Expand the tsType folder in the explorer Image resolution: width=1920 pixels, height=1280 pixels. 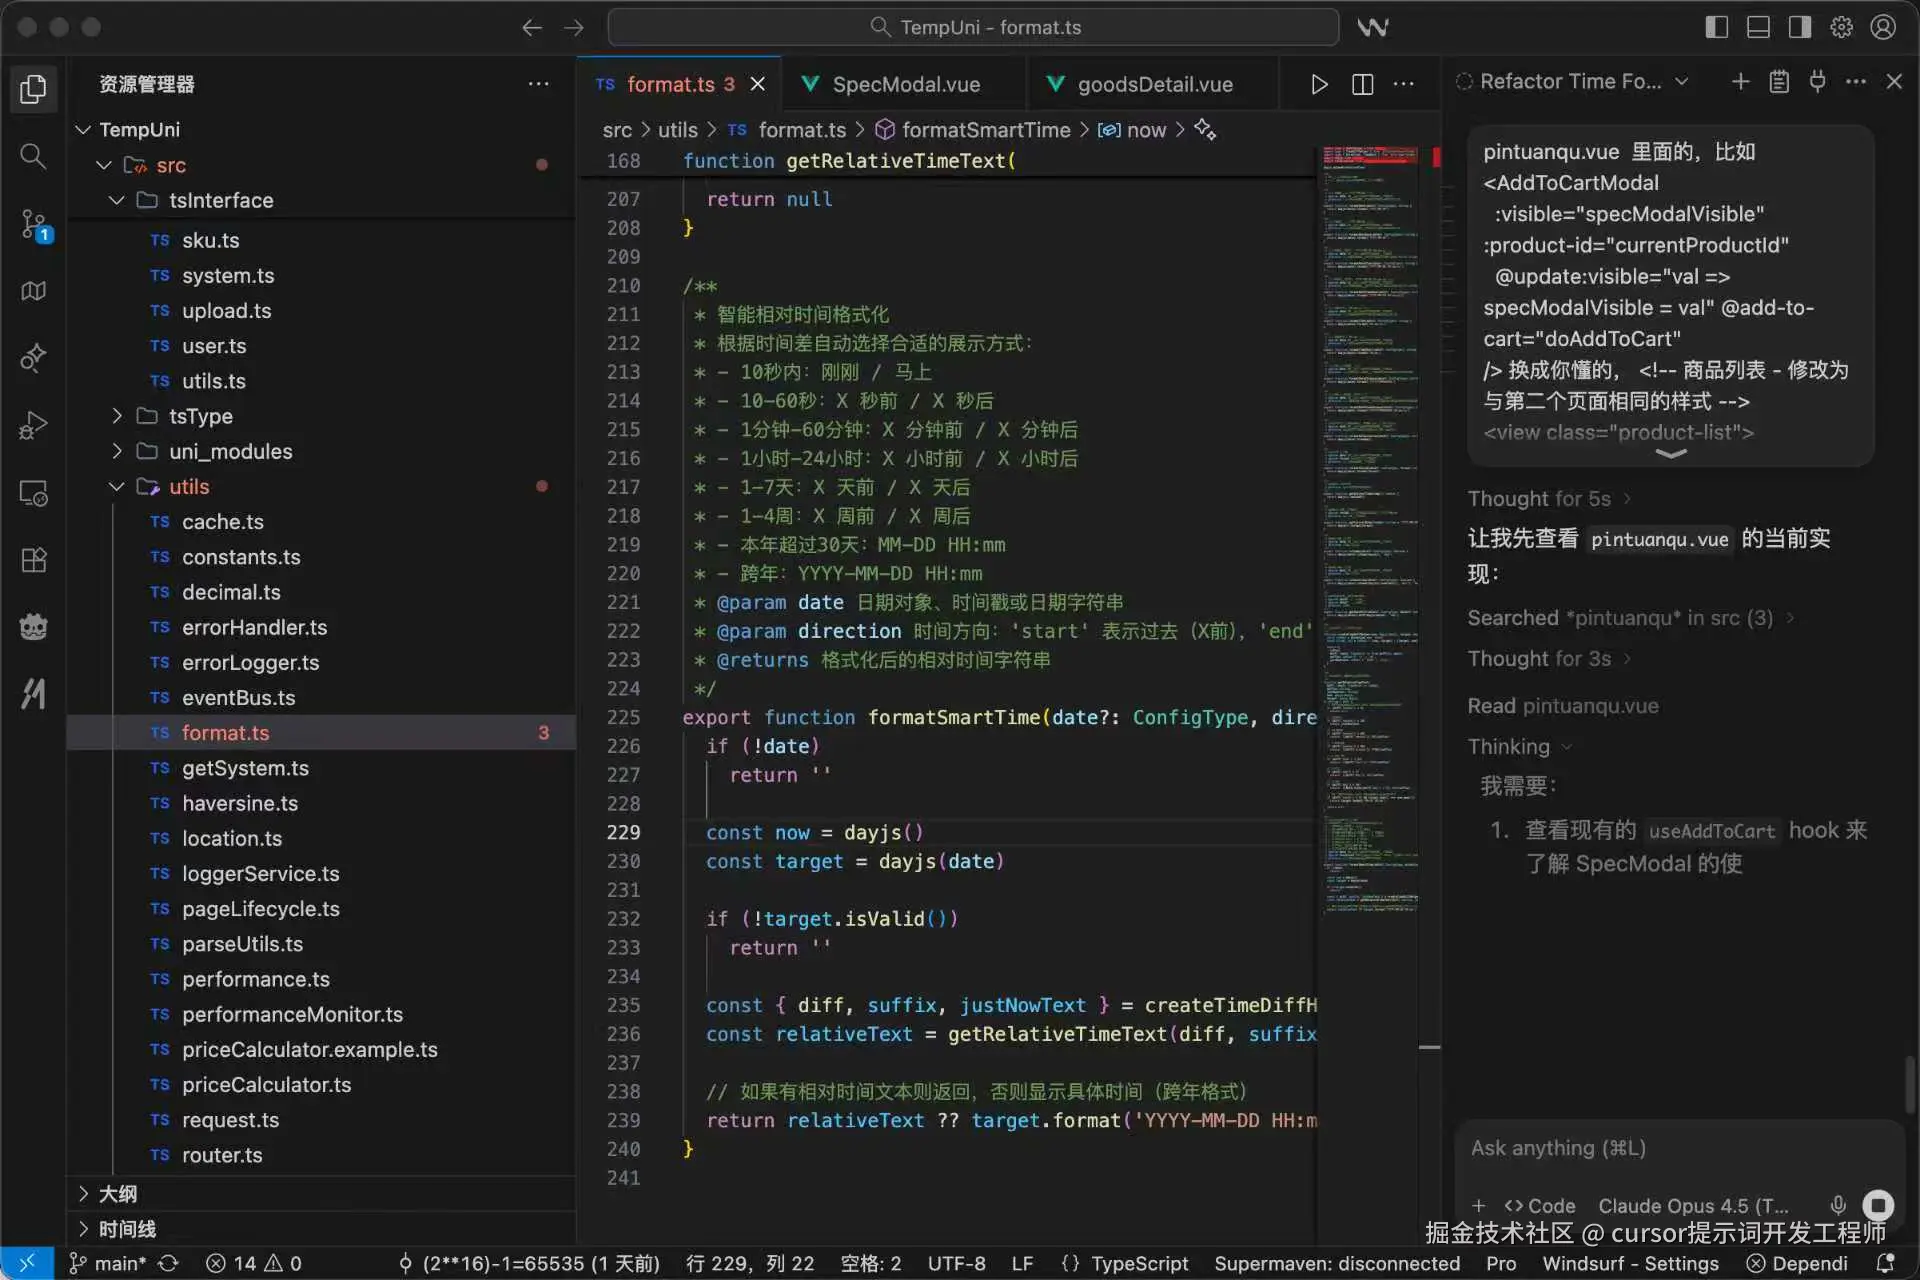click(116, 416)
